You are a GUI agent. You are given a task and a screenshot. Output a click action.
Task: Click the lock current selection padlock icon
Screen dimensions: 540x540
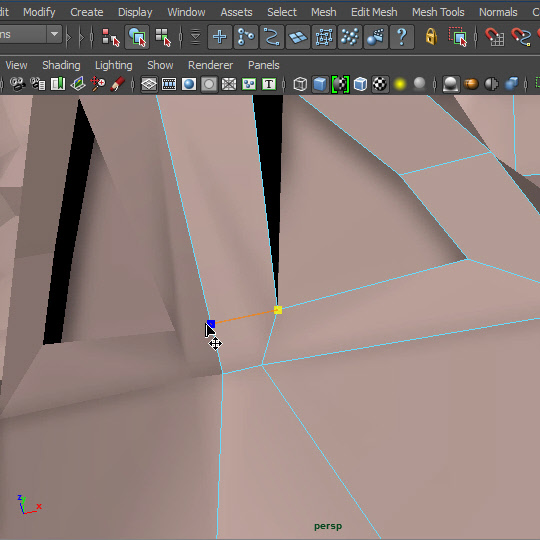coord(432,37)
